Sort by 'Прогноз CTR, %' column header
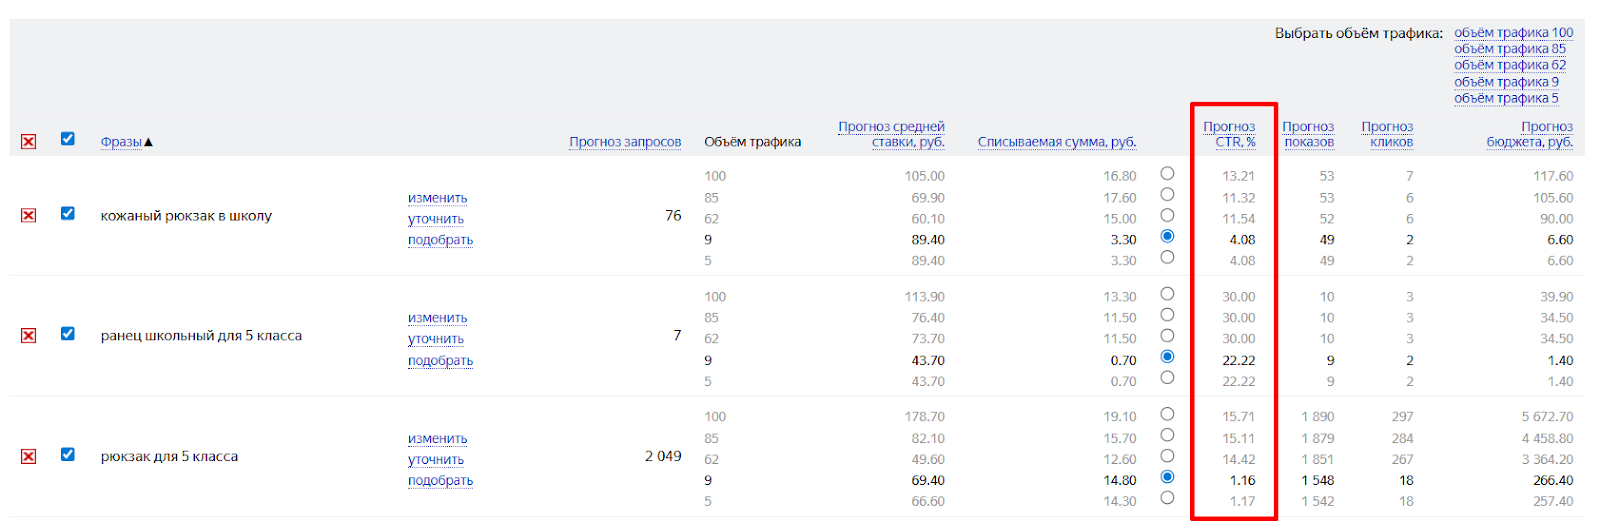Screen dimensions: 1600x522 tap(1229, 134)
